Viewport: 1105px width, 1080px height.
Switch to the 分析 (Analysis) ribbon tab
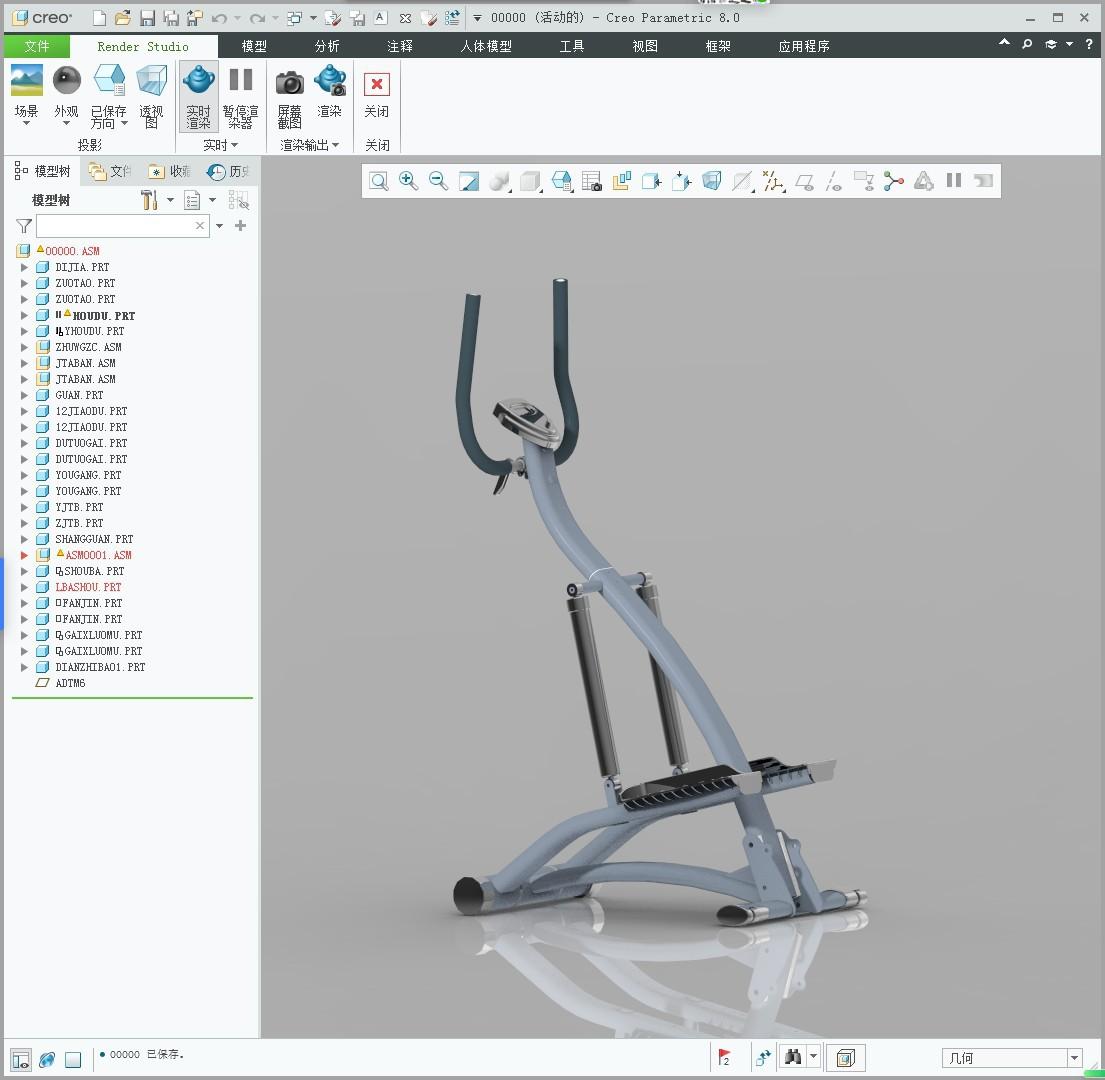[x=327, y=46]
